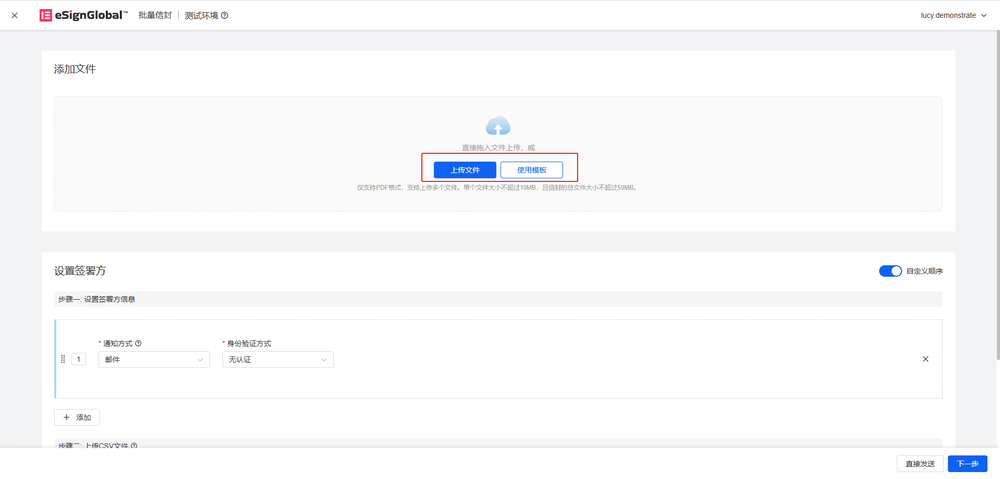Click the drag handle of signer 1

pos(63,359)
